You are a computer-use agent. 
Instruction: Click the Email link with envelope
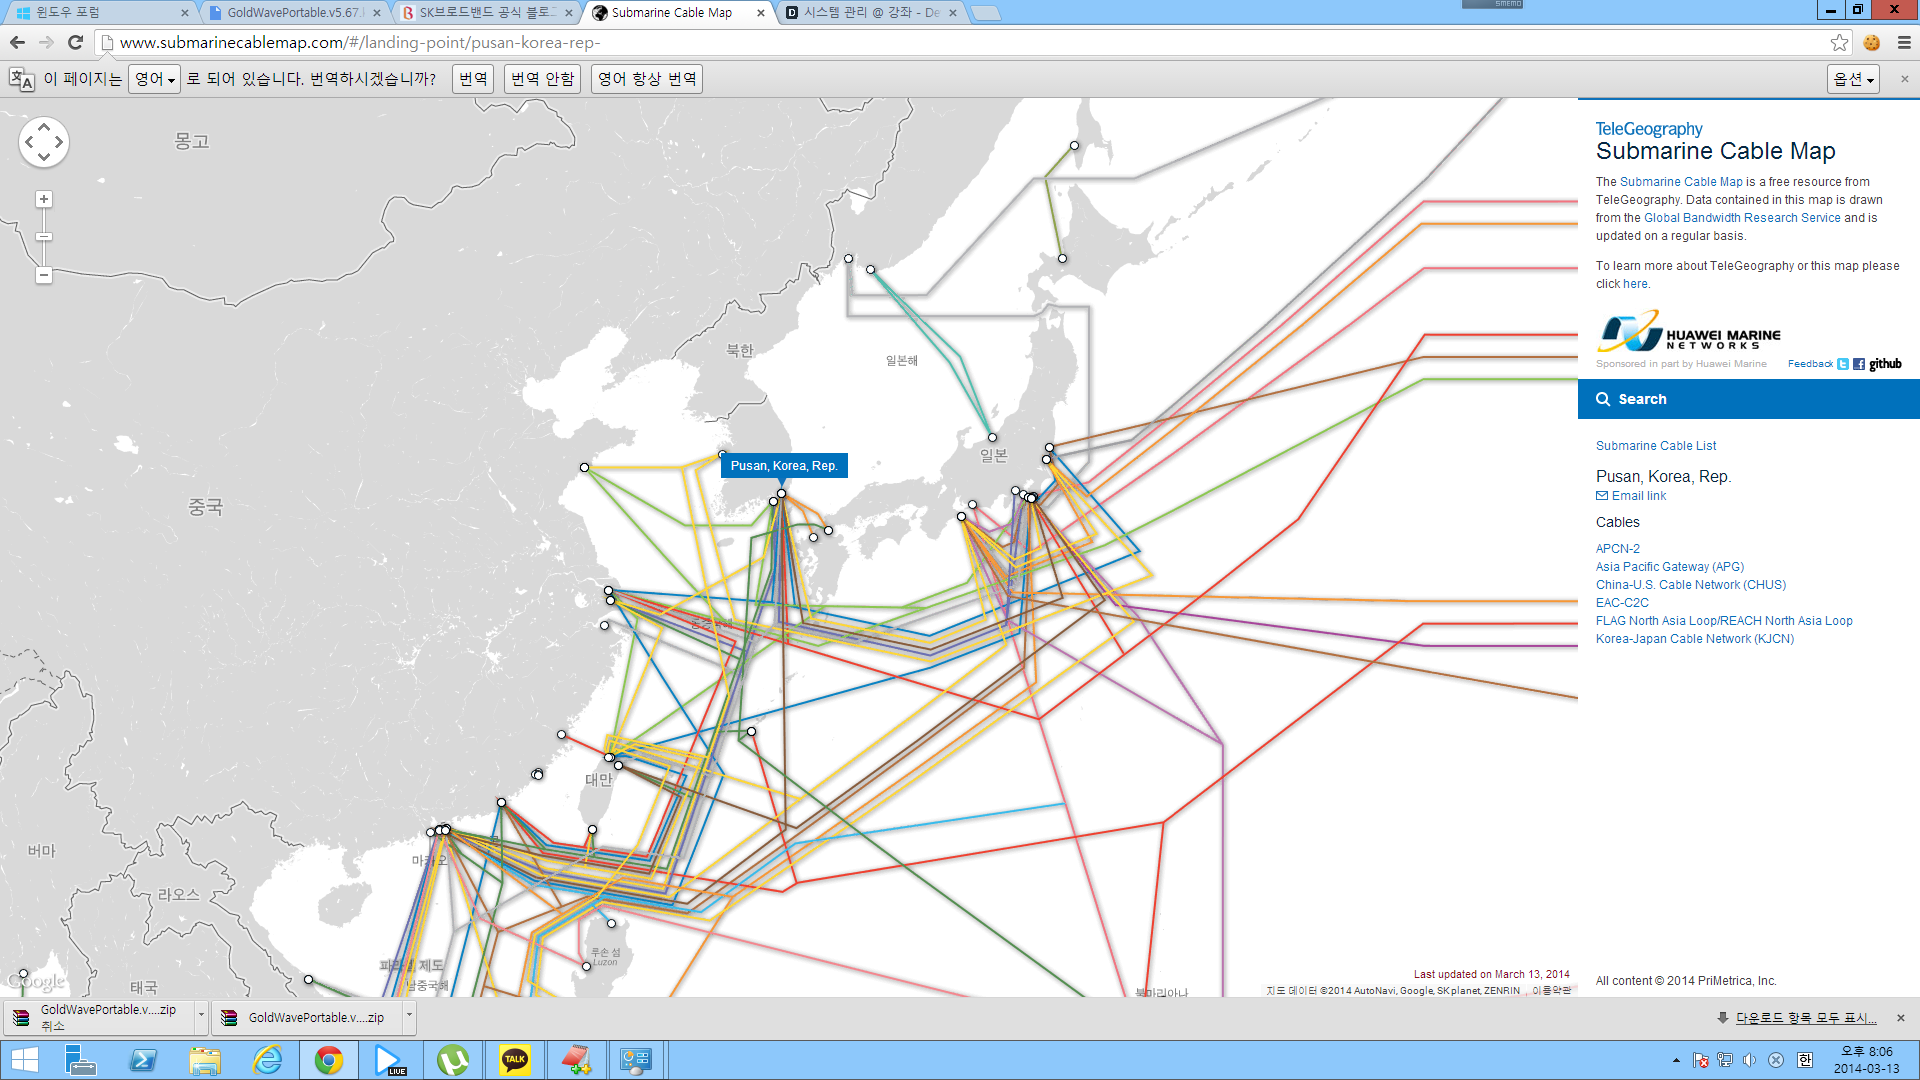click(x=1631, y=496)
